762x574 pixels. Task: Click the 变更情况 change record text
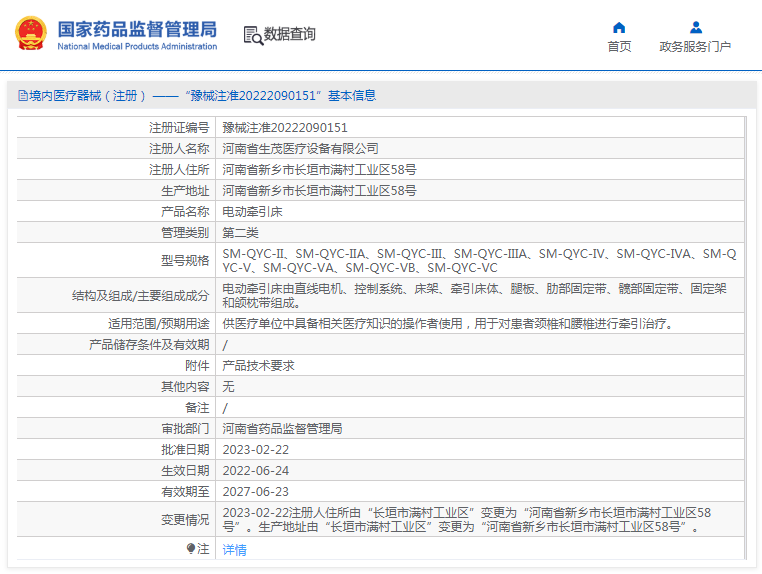(467, 520)
